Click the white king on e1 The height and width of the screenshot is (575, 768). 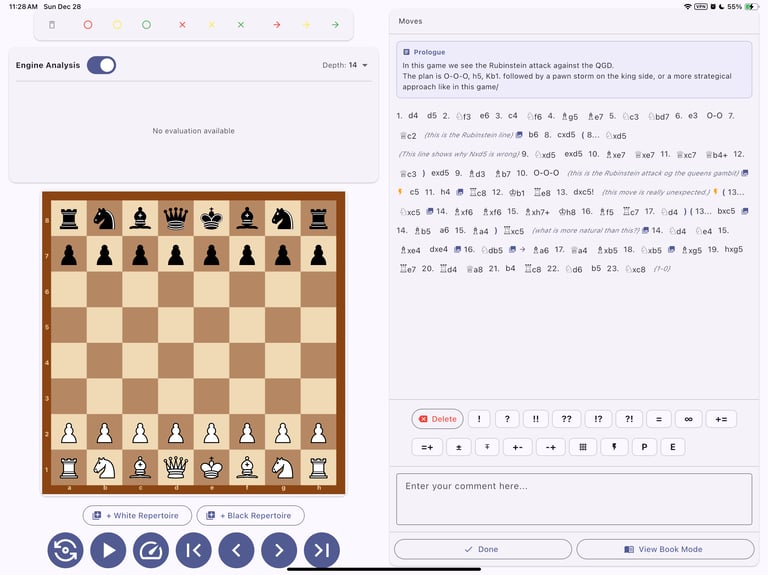pos(212,467)
